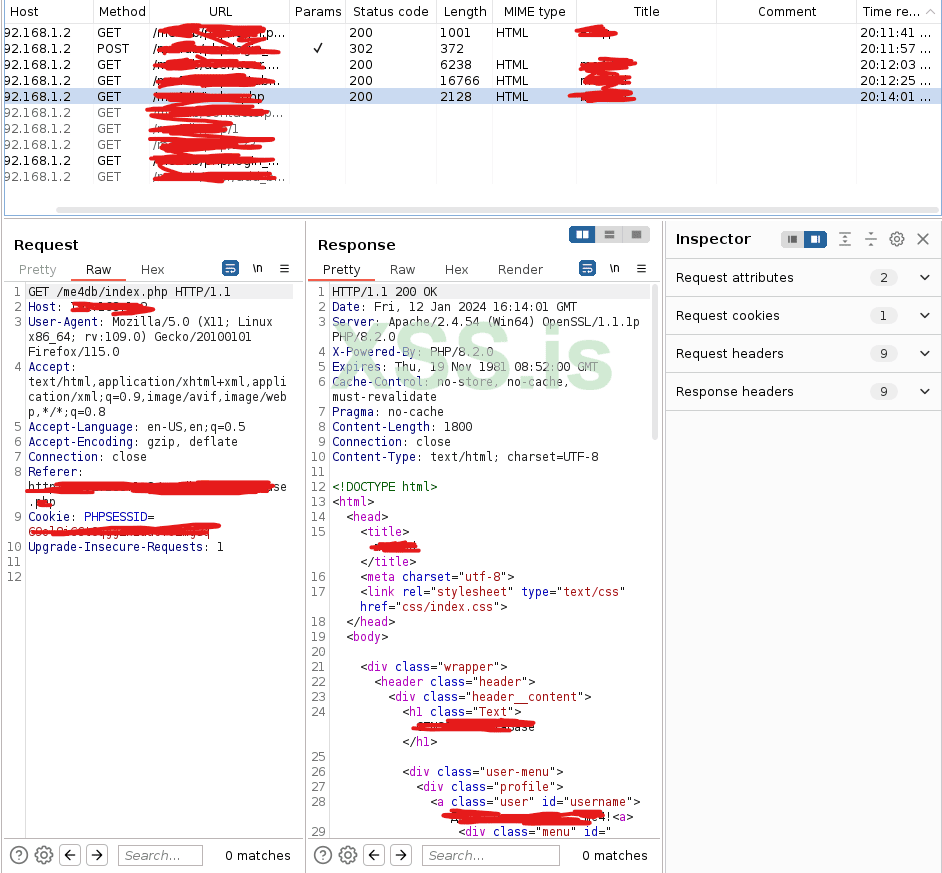This screenshot has width=942, height=873.
Task: Open the Request panel hamburger menu
Action: click(284, 269)
